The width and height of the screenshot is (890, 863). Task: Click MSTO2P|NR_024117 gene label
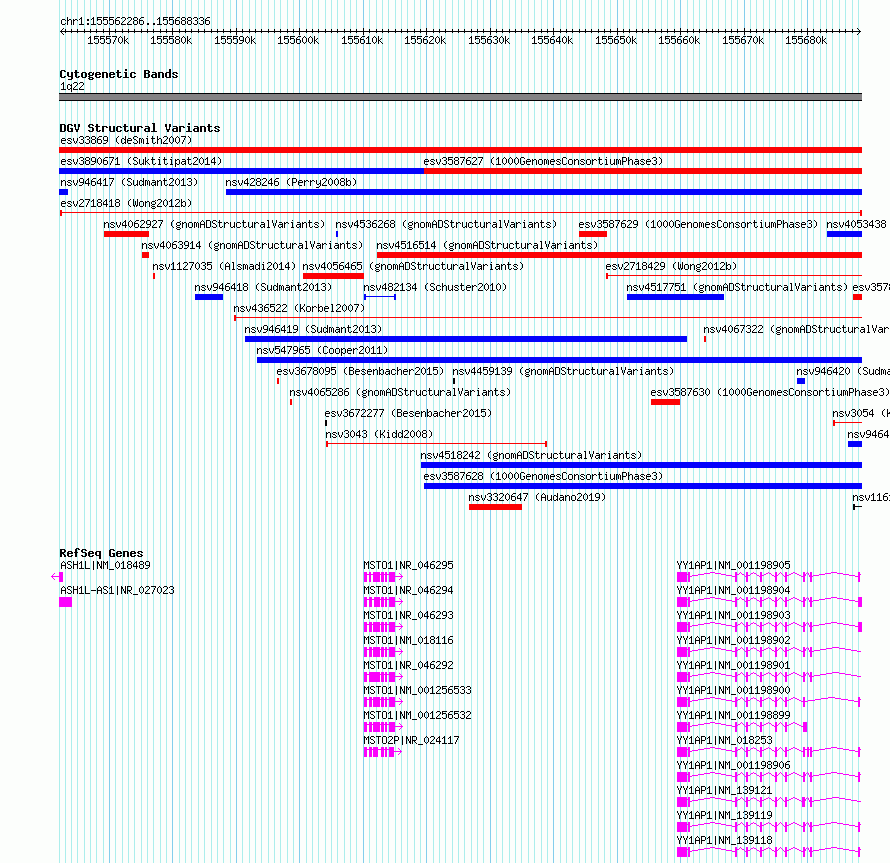tap(411, 740)
